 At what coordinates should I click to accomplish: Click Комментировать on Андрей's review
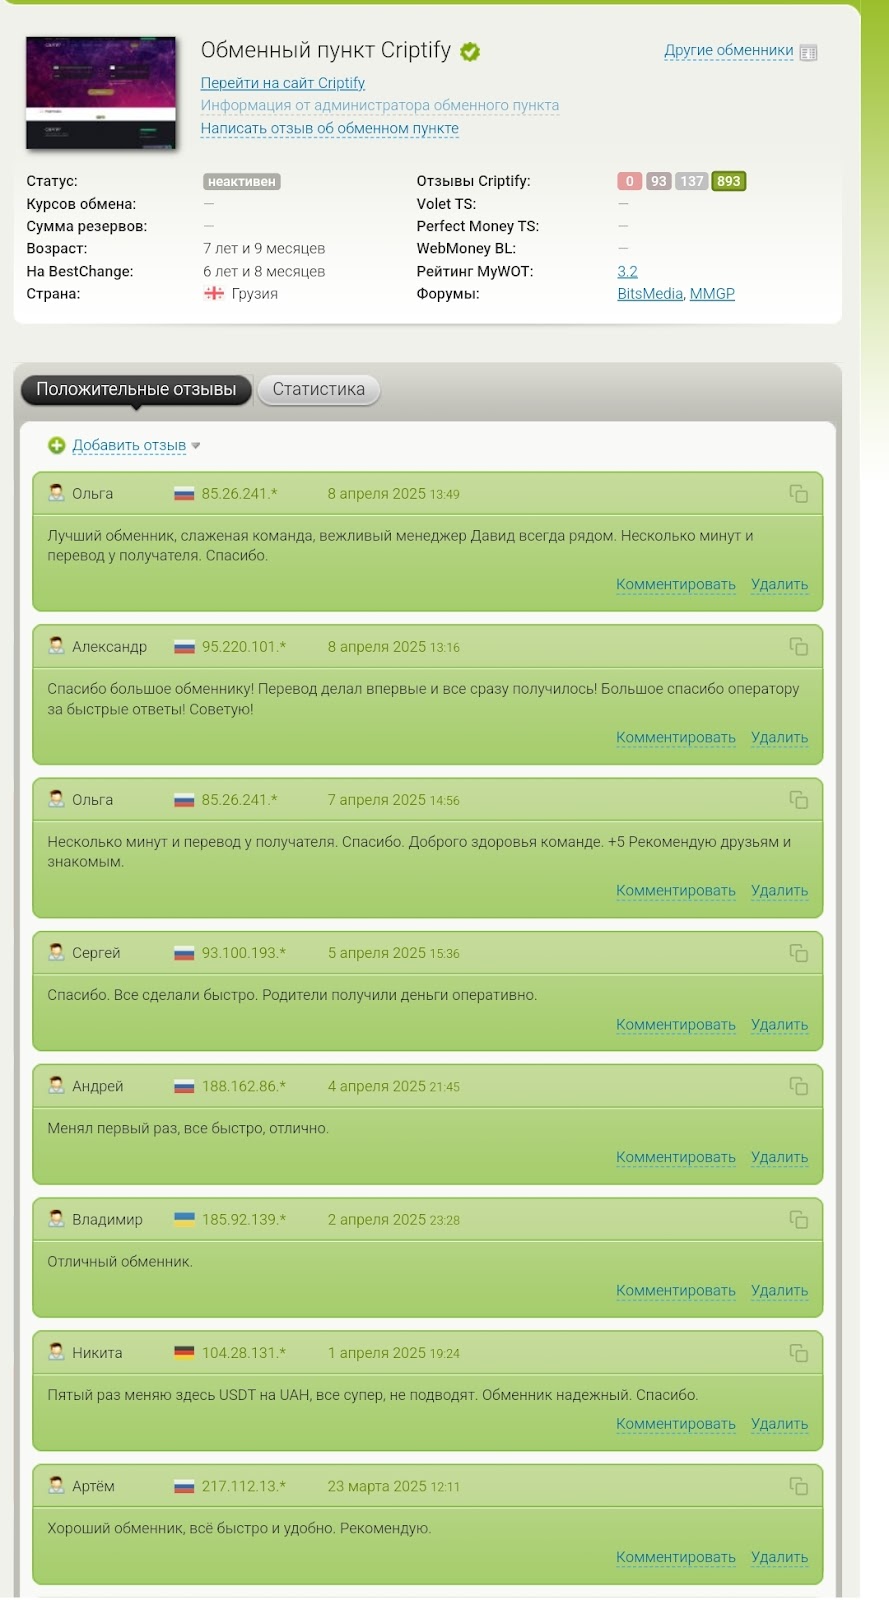[676, 1157]
